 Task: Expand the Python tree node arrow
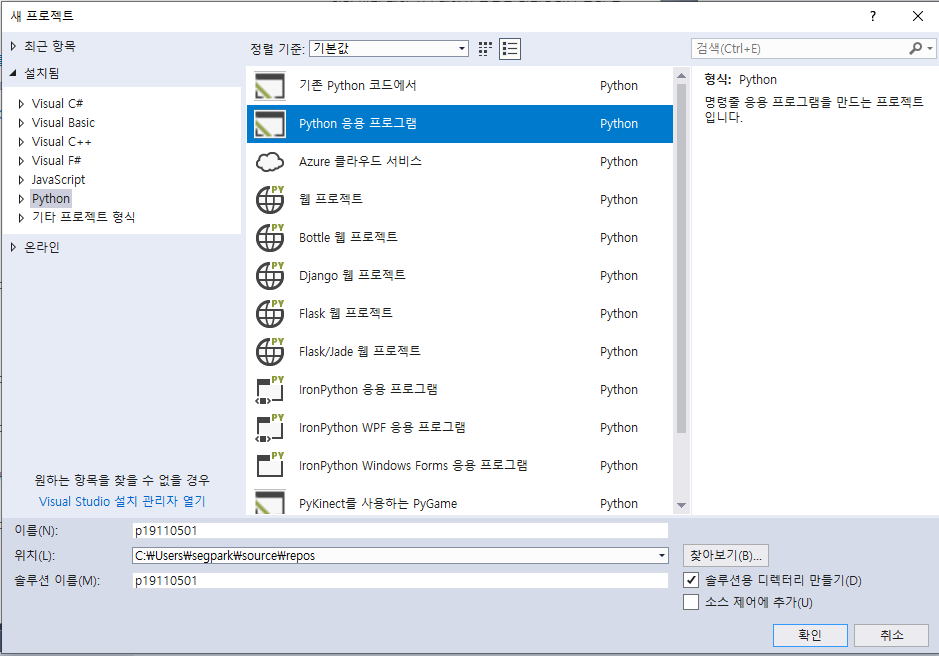point(21,199)
